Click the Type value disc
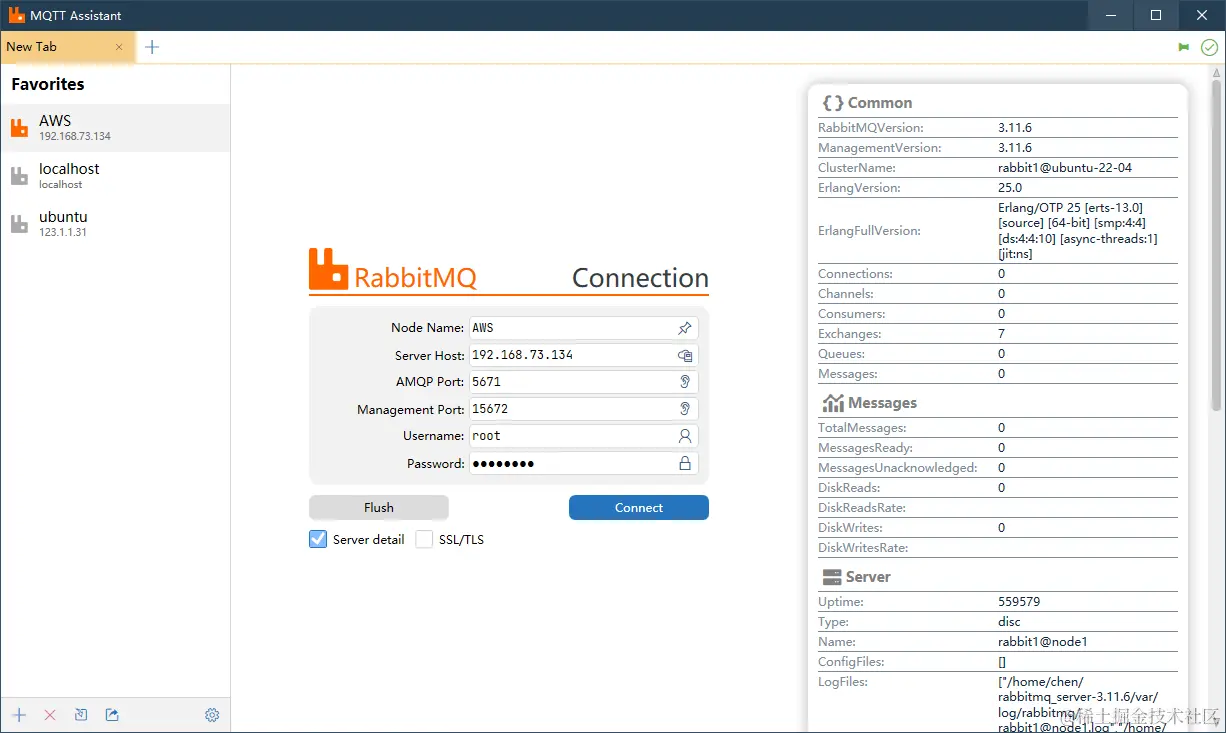The image size is (1226, 733). click(1009, 622)
